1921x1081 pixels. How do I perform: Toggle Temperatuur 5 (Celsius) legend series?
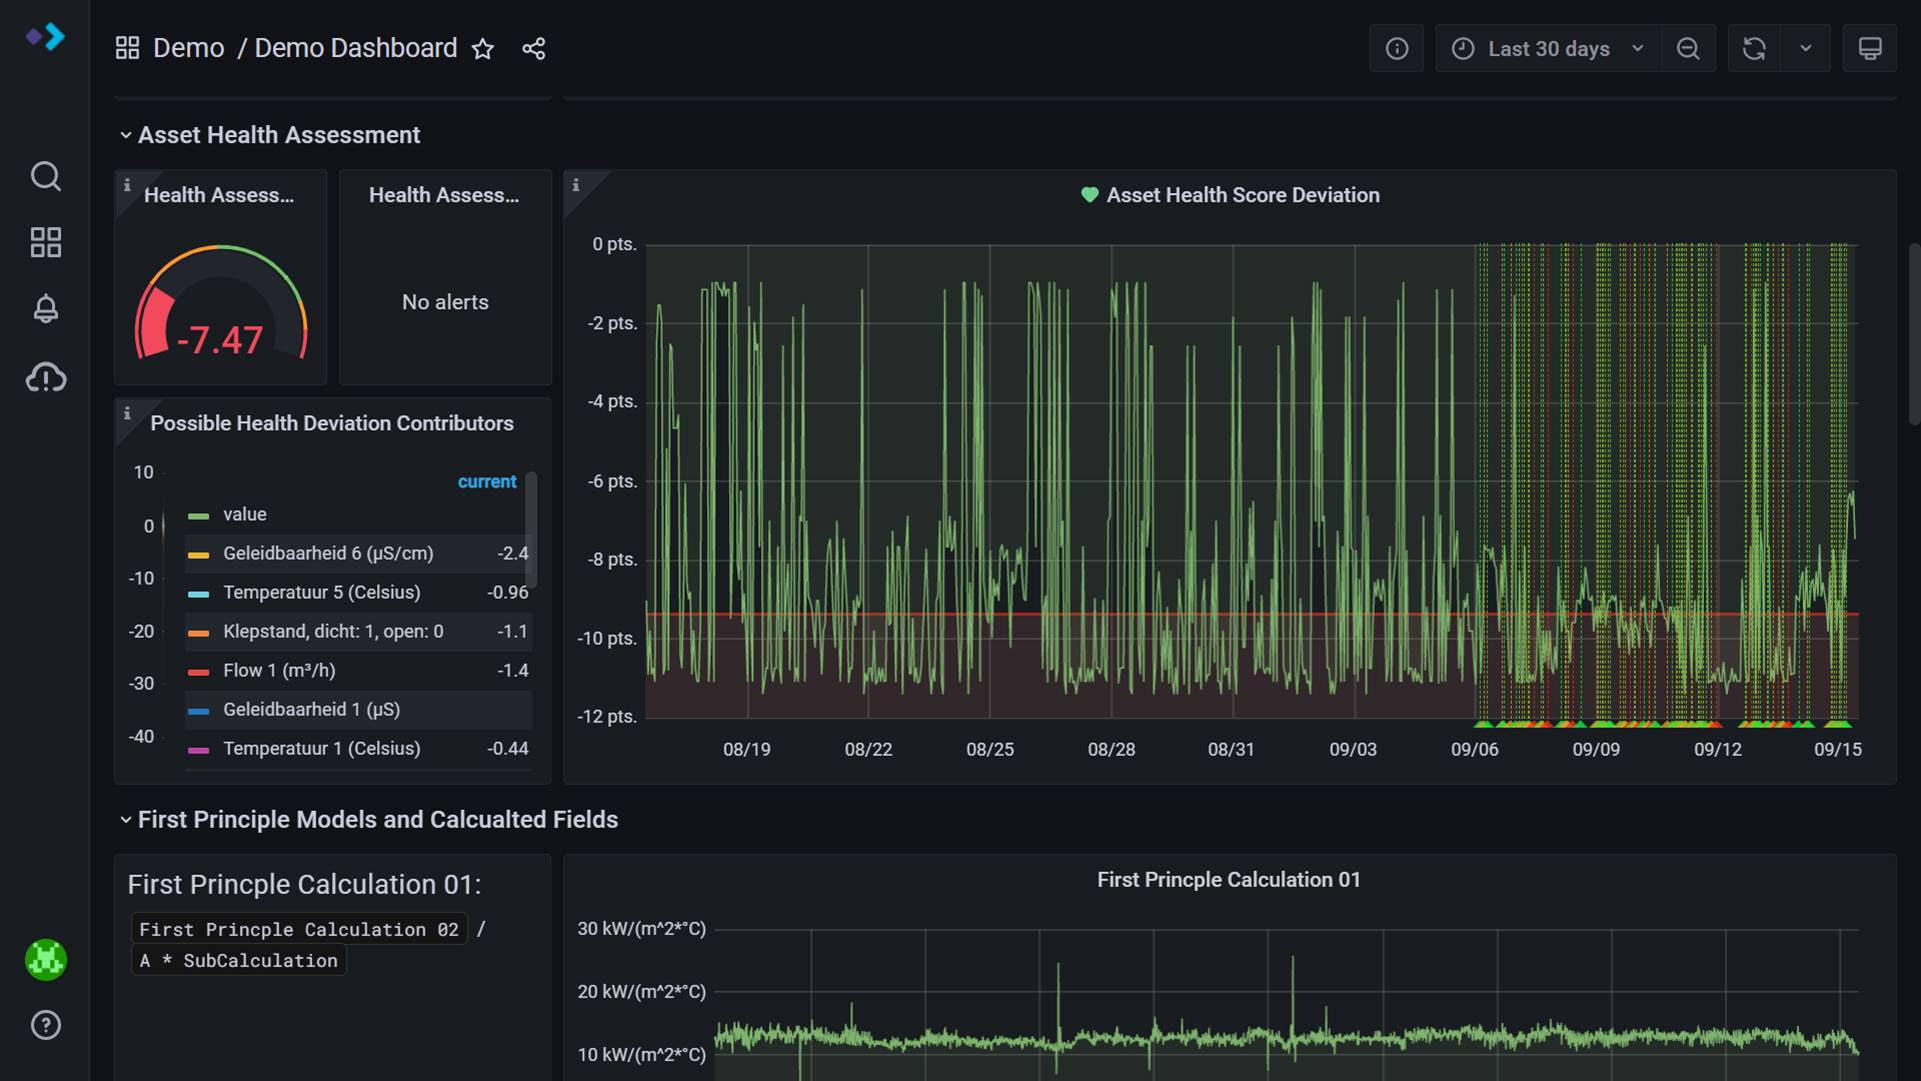321,592
